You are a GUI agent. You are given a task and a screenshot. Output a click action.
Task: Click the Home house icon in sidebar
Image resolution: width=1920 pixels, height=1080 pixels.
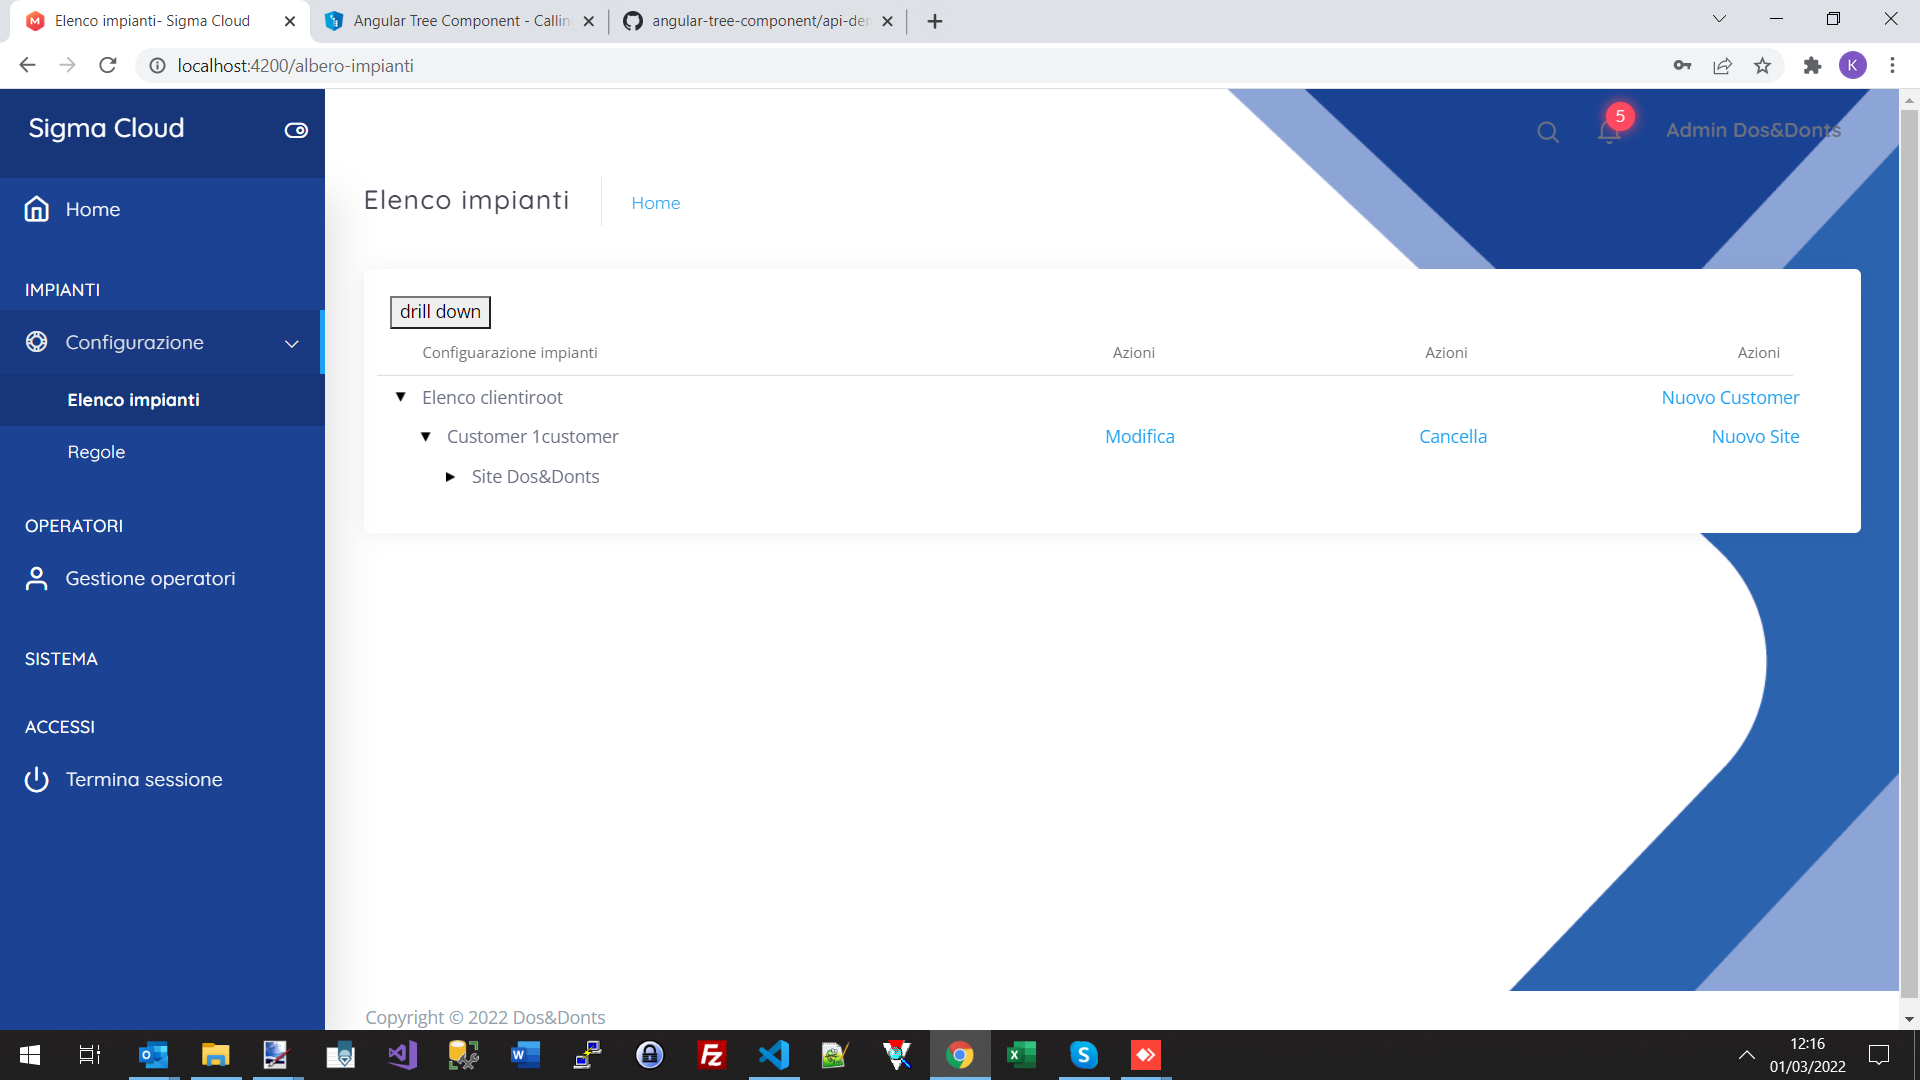pos(37,209)
